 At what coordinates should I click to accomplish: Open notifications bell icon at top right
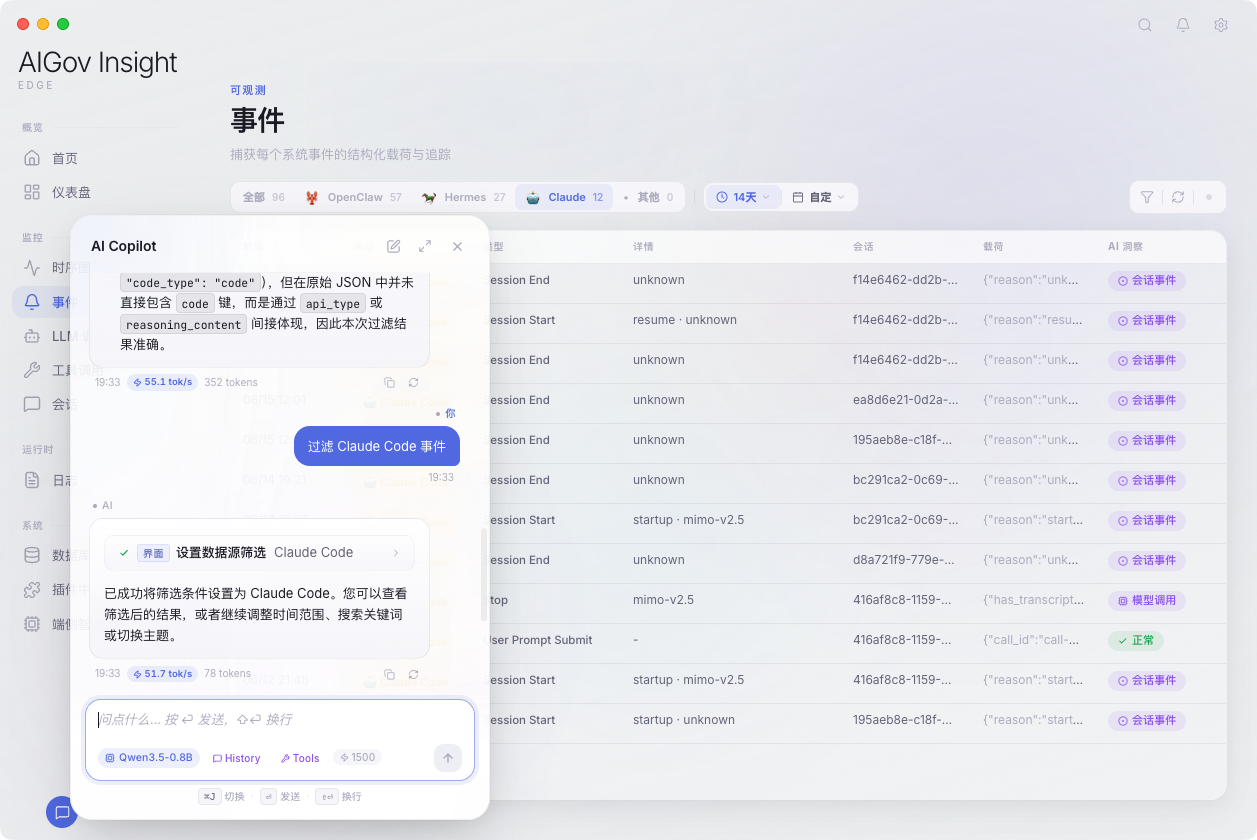(x=1183, y=25)
